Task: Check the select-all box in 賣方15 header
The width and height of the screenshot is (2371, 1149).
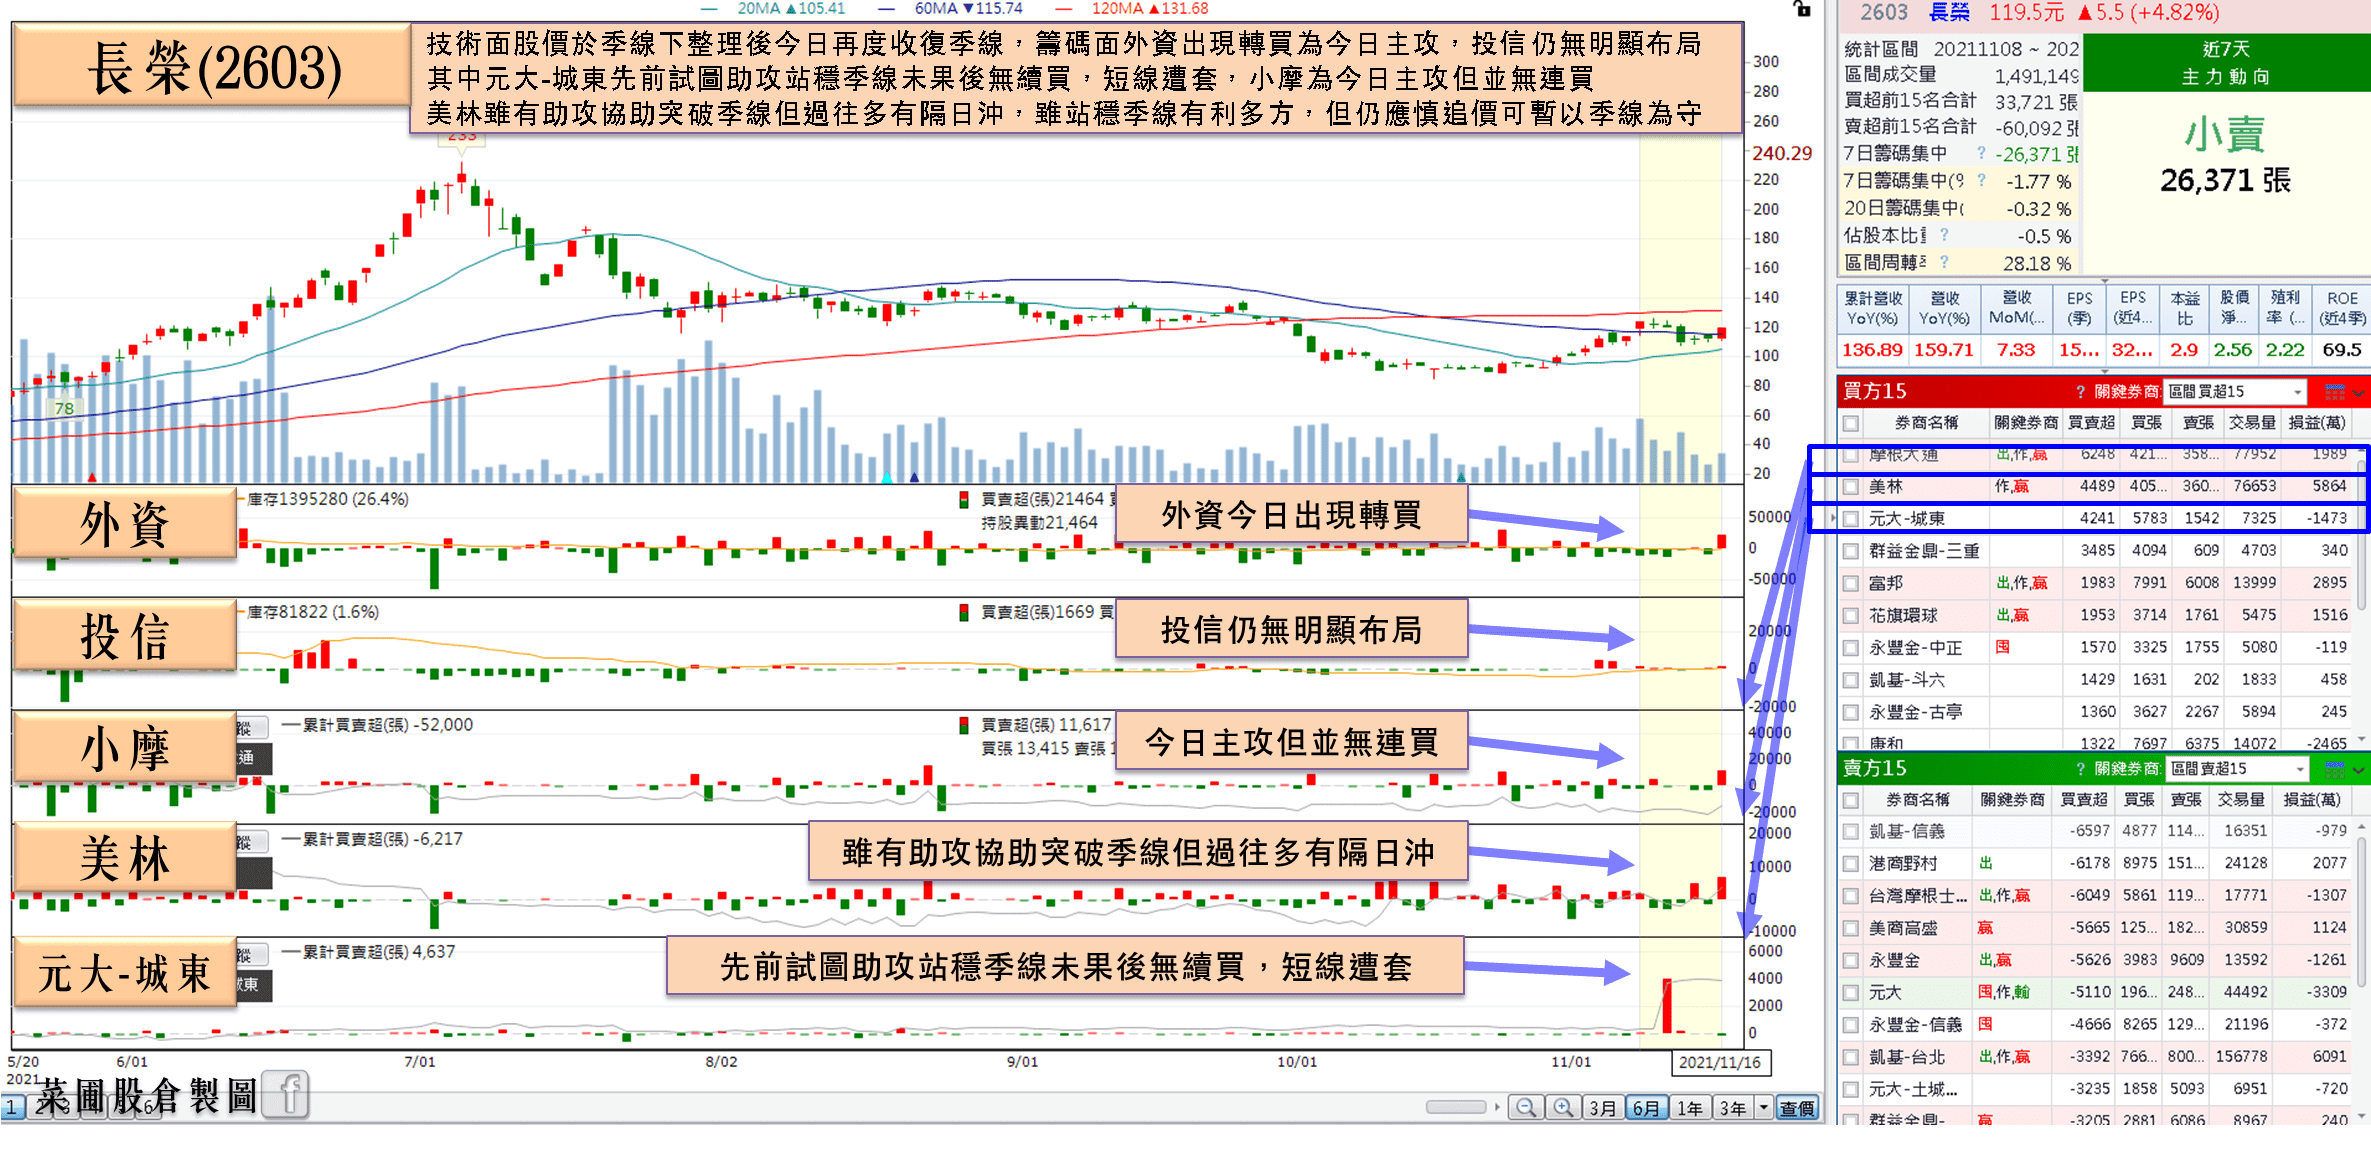Action: click(1851, 800)
